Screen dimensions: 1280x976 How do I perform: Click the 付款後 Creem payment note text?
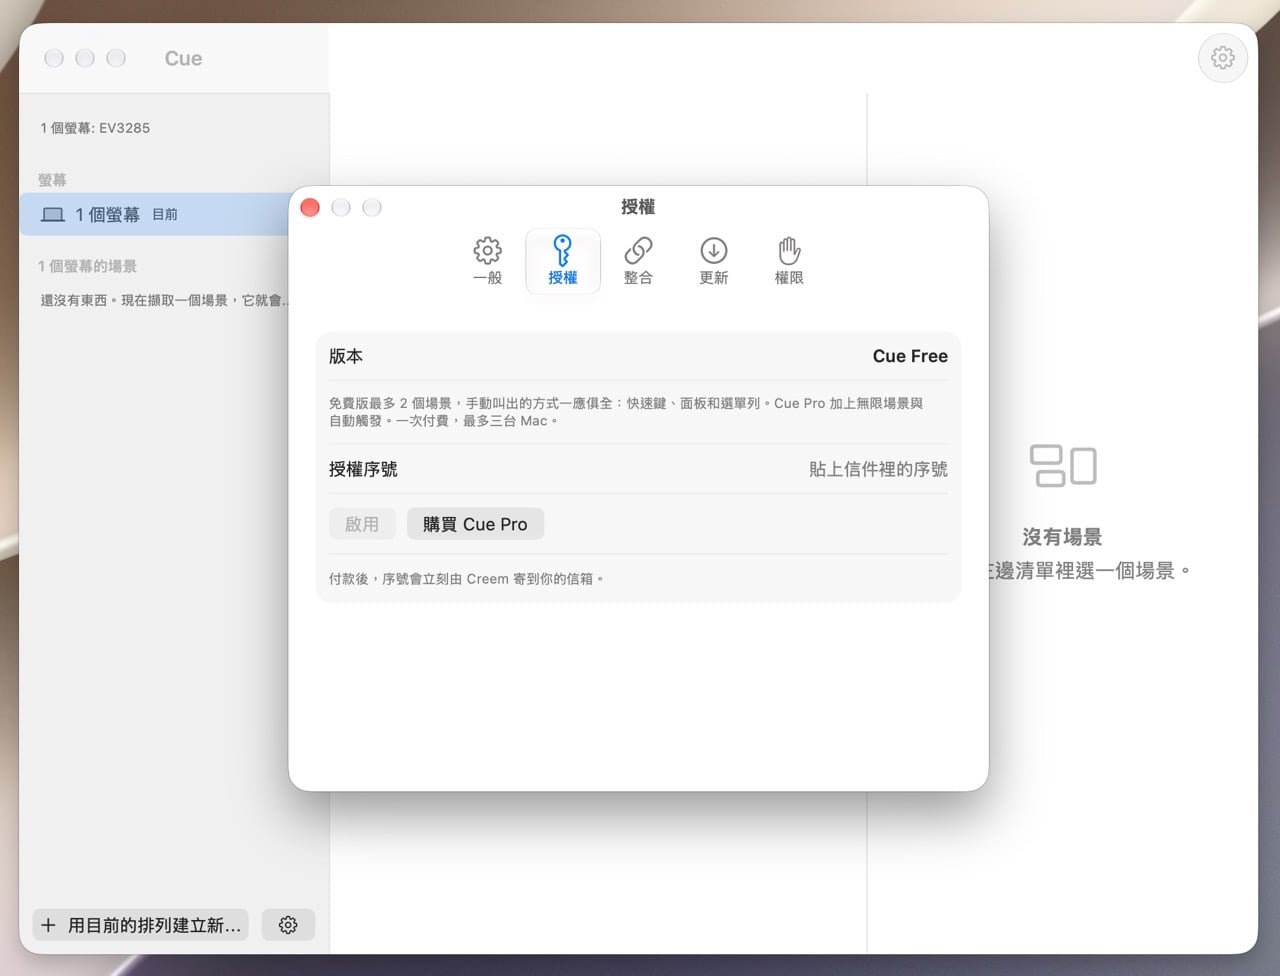(467, 579)
